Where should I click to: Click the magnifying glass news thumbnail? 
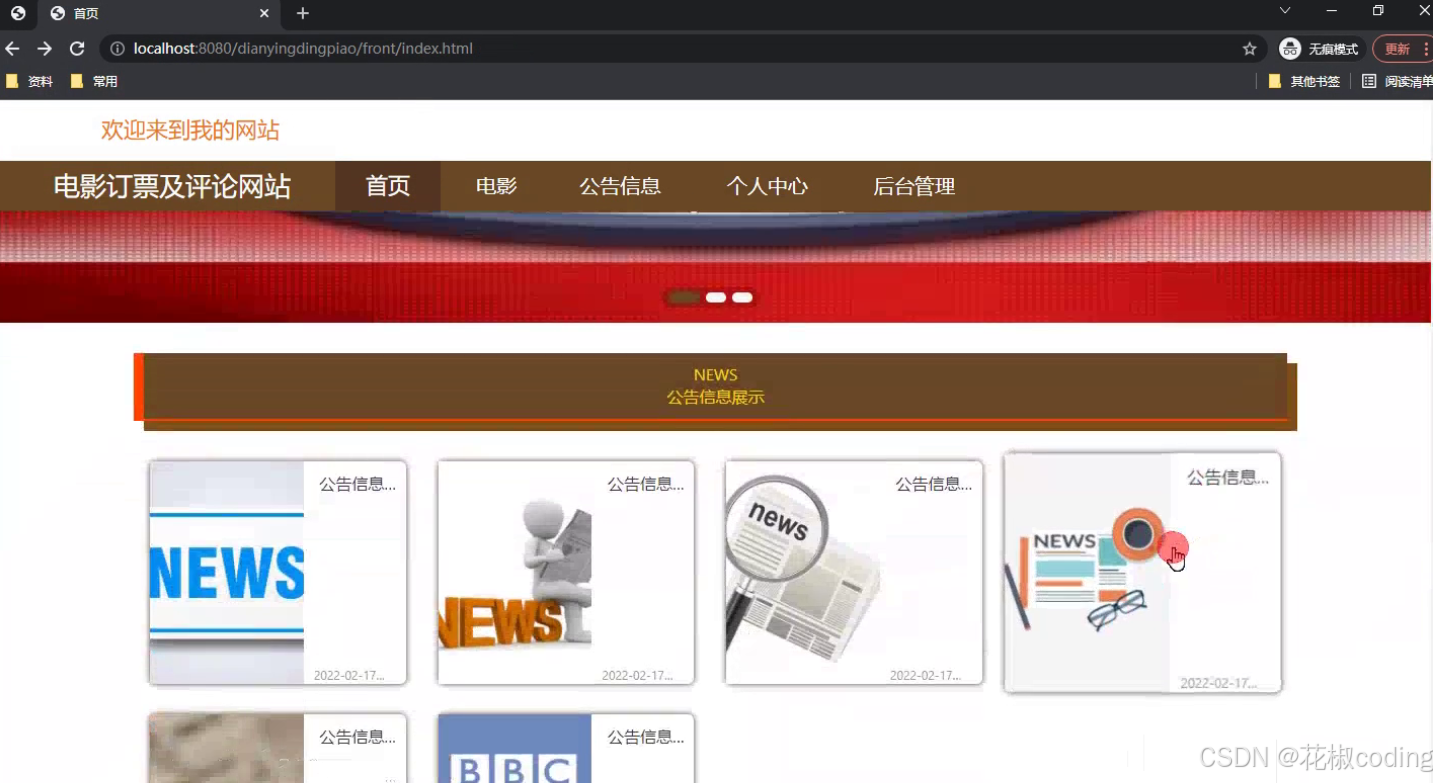click(853, 572)
